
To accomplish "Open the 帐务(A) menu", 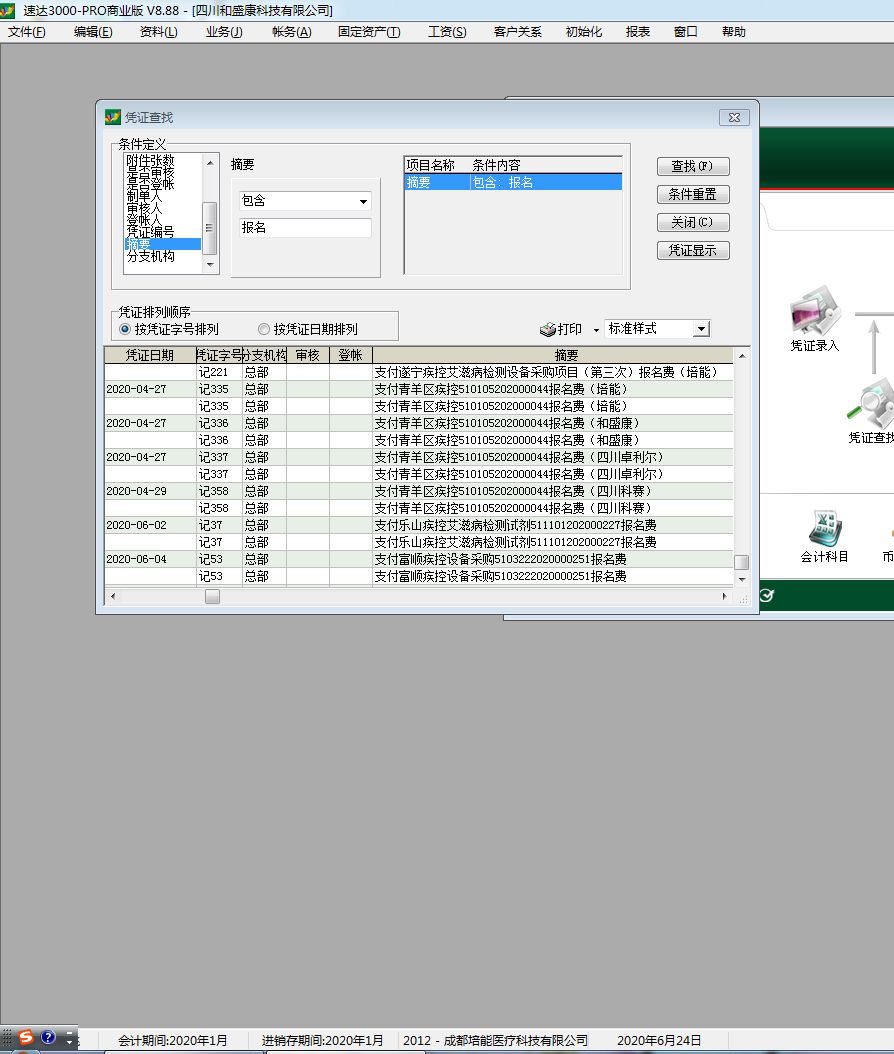I will [291, 32].
